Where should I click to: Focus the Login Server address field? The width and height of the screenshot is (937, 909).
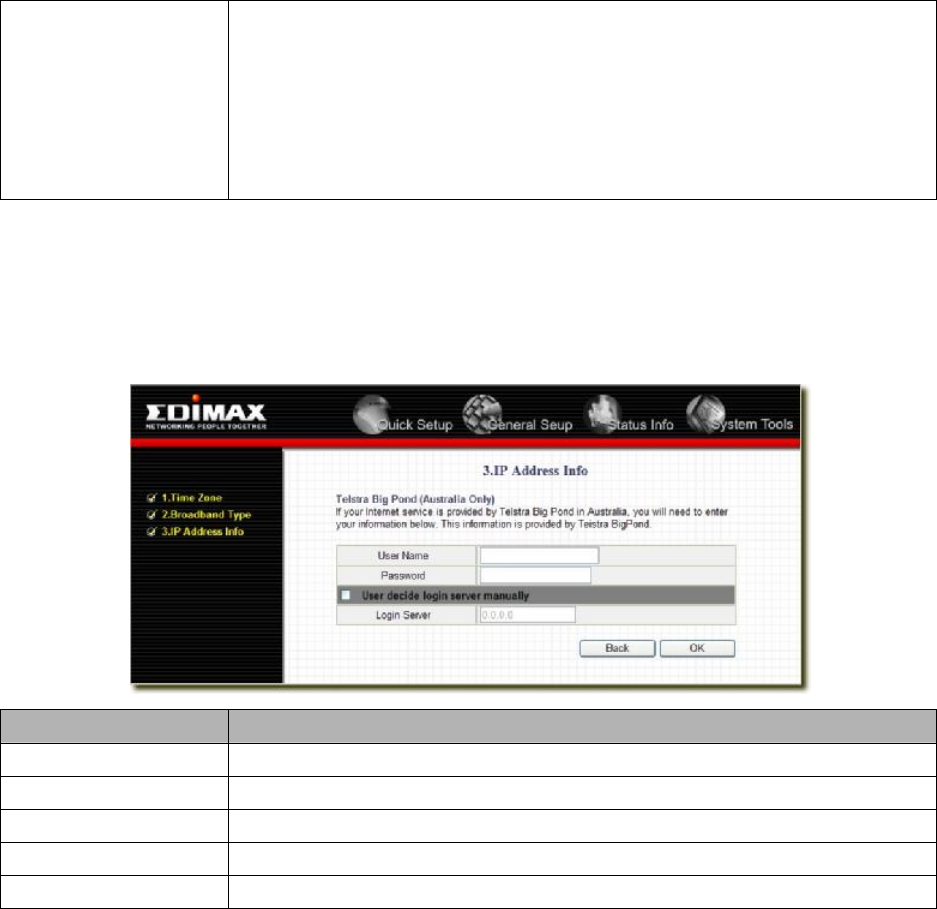click(527, 615)
